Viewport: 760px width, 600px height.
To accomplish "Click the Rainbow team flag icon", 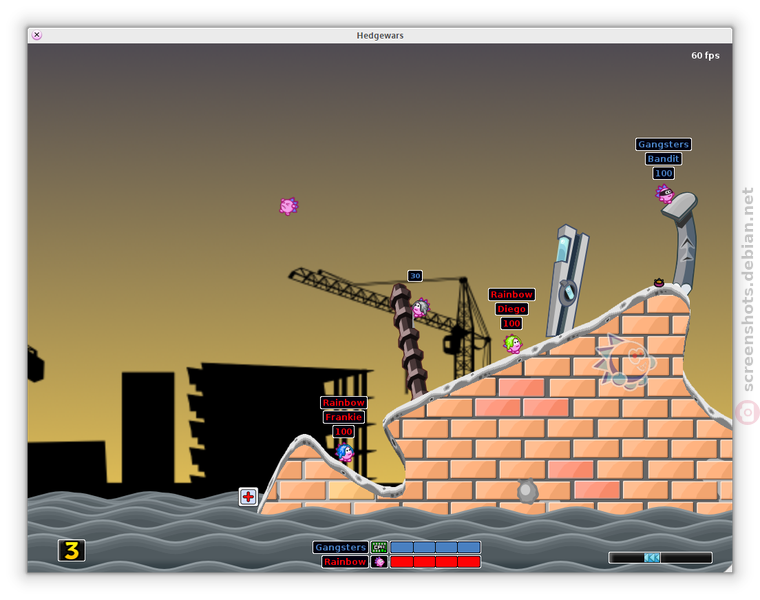I will (379, 562).
